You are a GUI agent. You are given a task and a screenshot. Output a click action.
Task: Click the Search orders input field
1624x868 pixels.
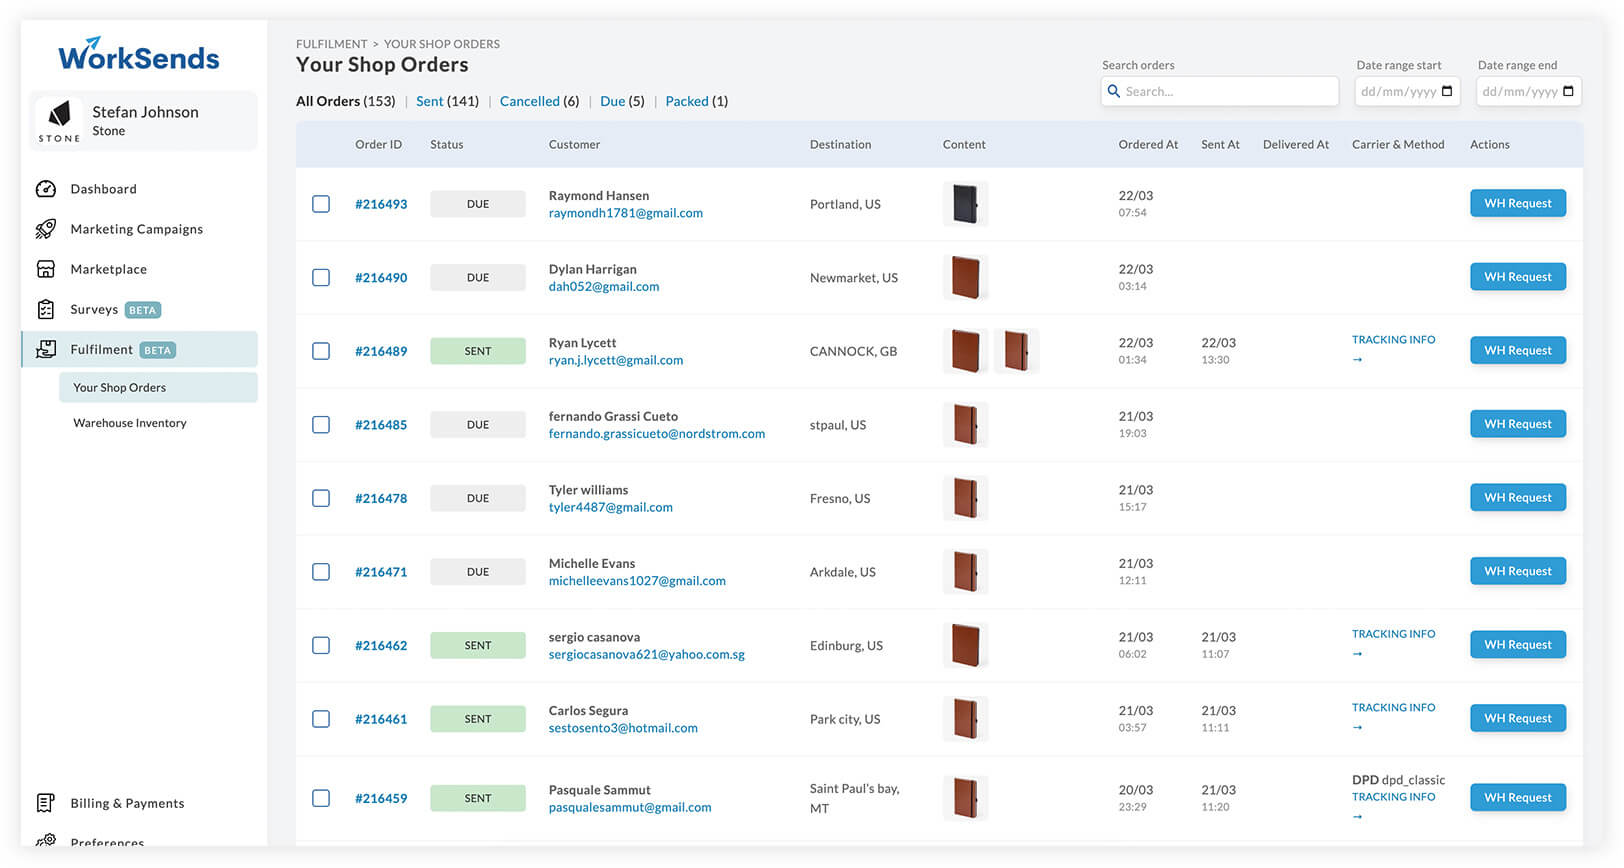point(1219,91)
